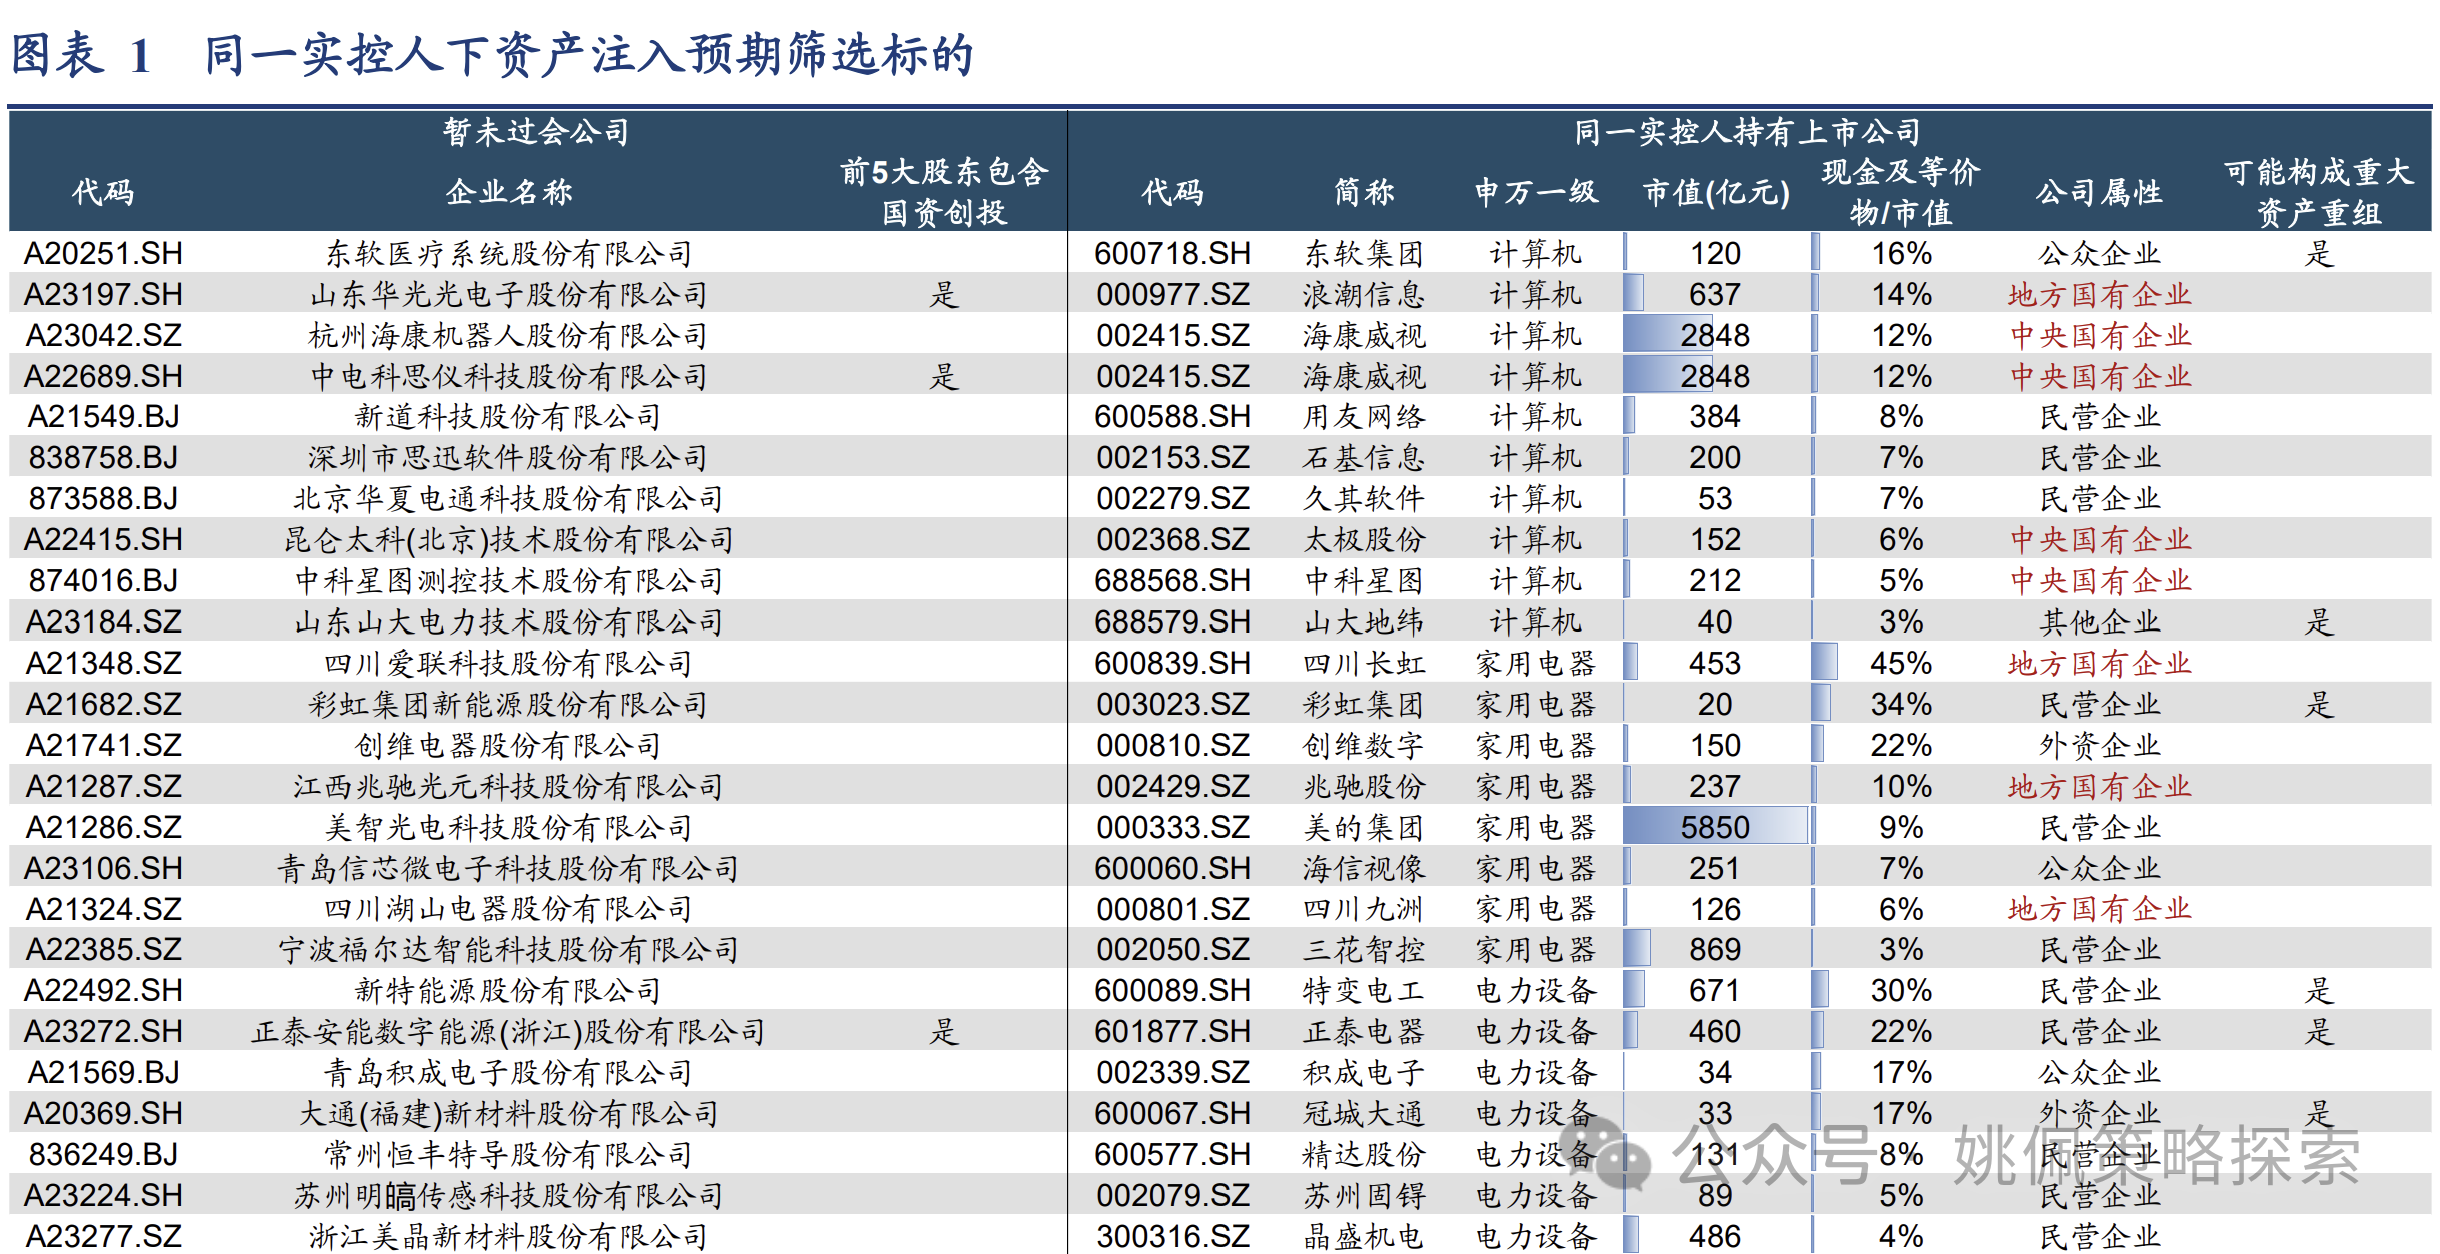
Task: Click the 市值(亿元) column header
Action: pyautogui.click(x=1716, y=191)
